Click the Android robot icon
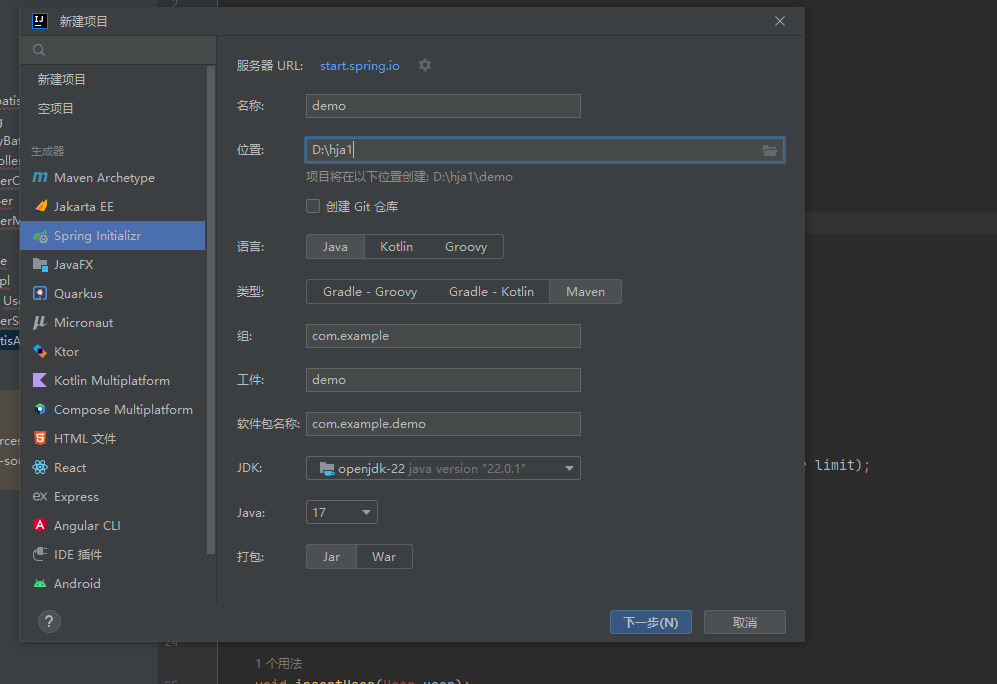The height and width of the screenshot is (684, 997). [x=40, y=583]
